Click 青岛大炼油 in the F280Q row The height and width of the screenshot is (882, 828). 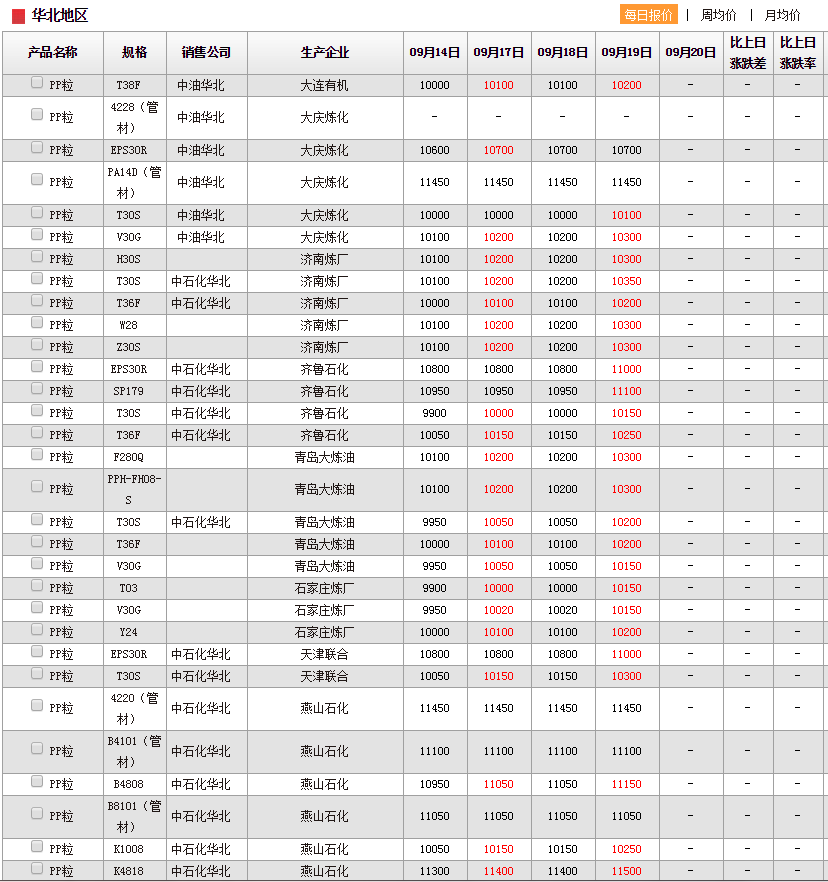[325, 457]
